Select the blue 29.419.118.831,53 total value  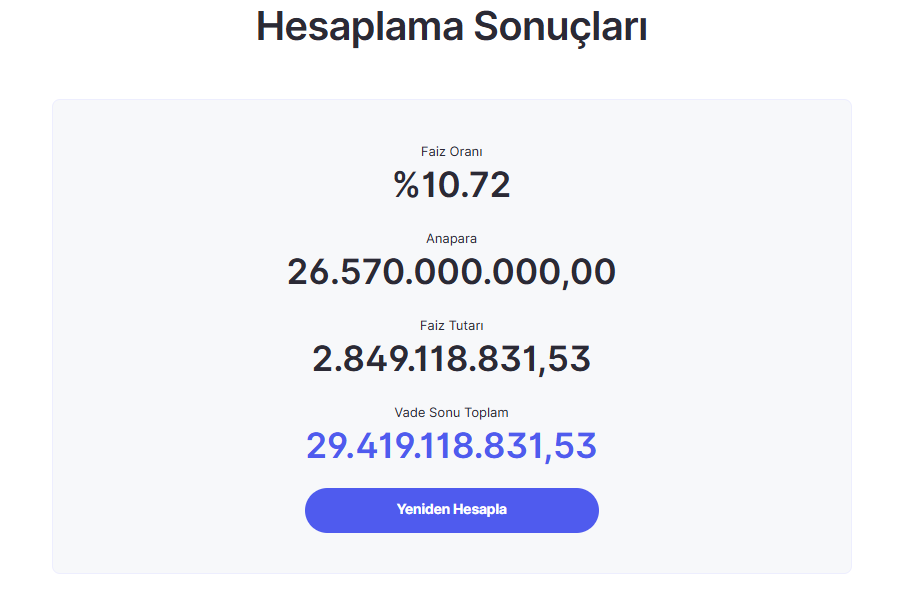[x=451, y=446]
